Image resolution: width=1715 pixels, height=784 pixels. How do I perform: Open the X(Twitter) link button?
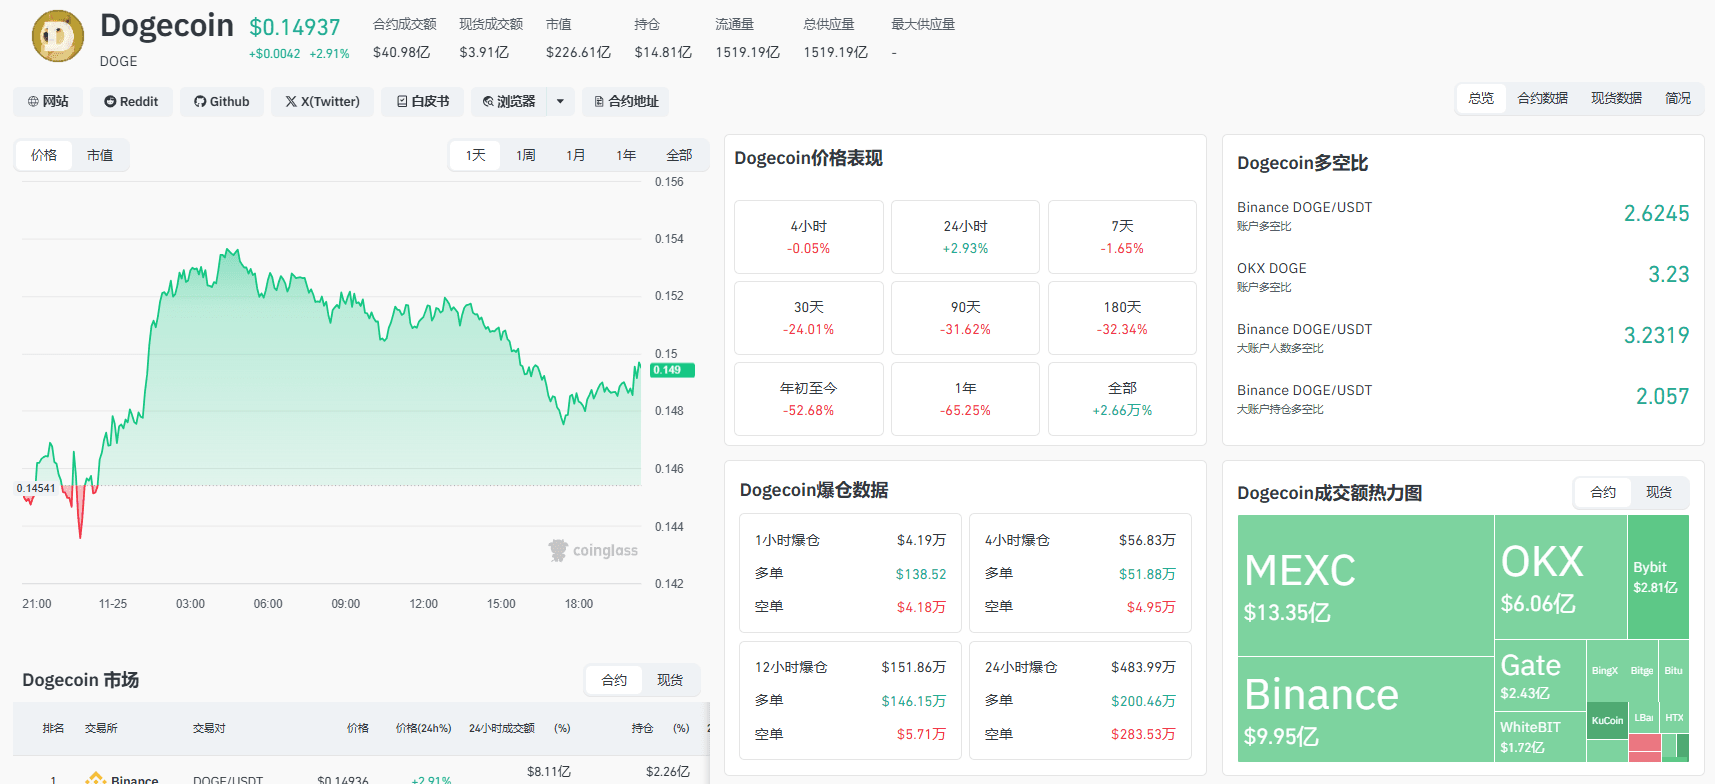(x=322, y=101)
